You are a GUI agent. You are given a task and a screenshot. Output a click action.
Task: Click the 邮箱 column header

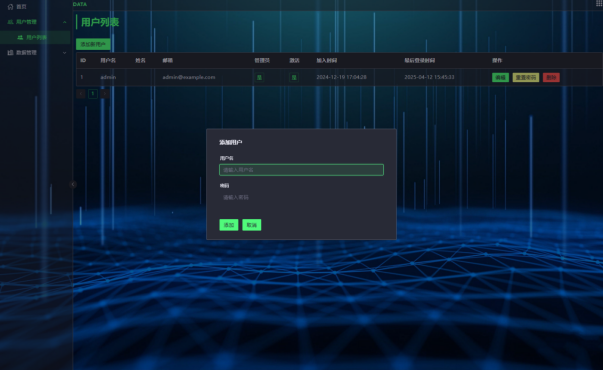[168, 60]
